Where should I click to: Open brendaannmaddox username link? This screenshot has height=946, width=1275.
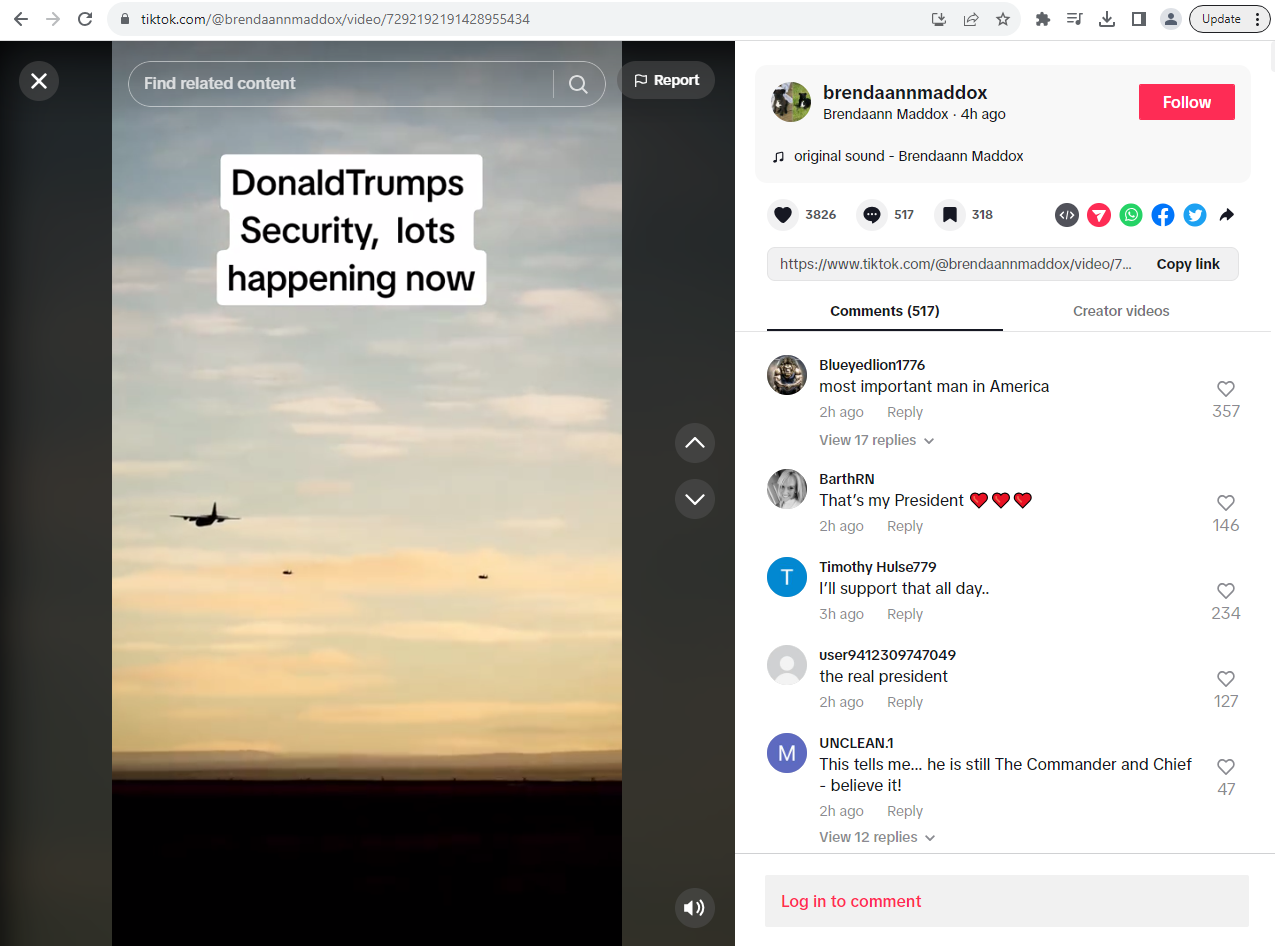click(905, 93)
